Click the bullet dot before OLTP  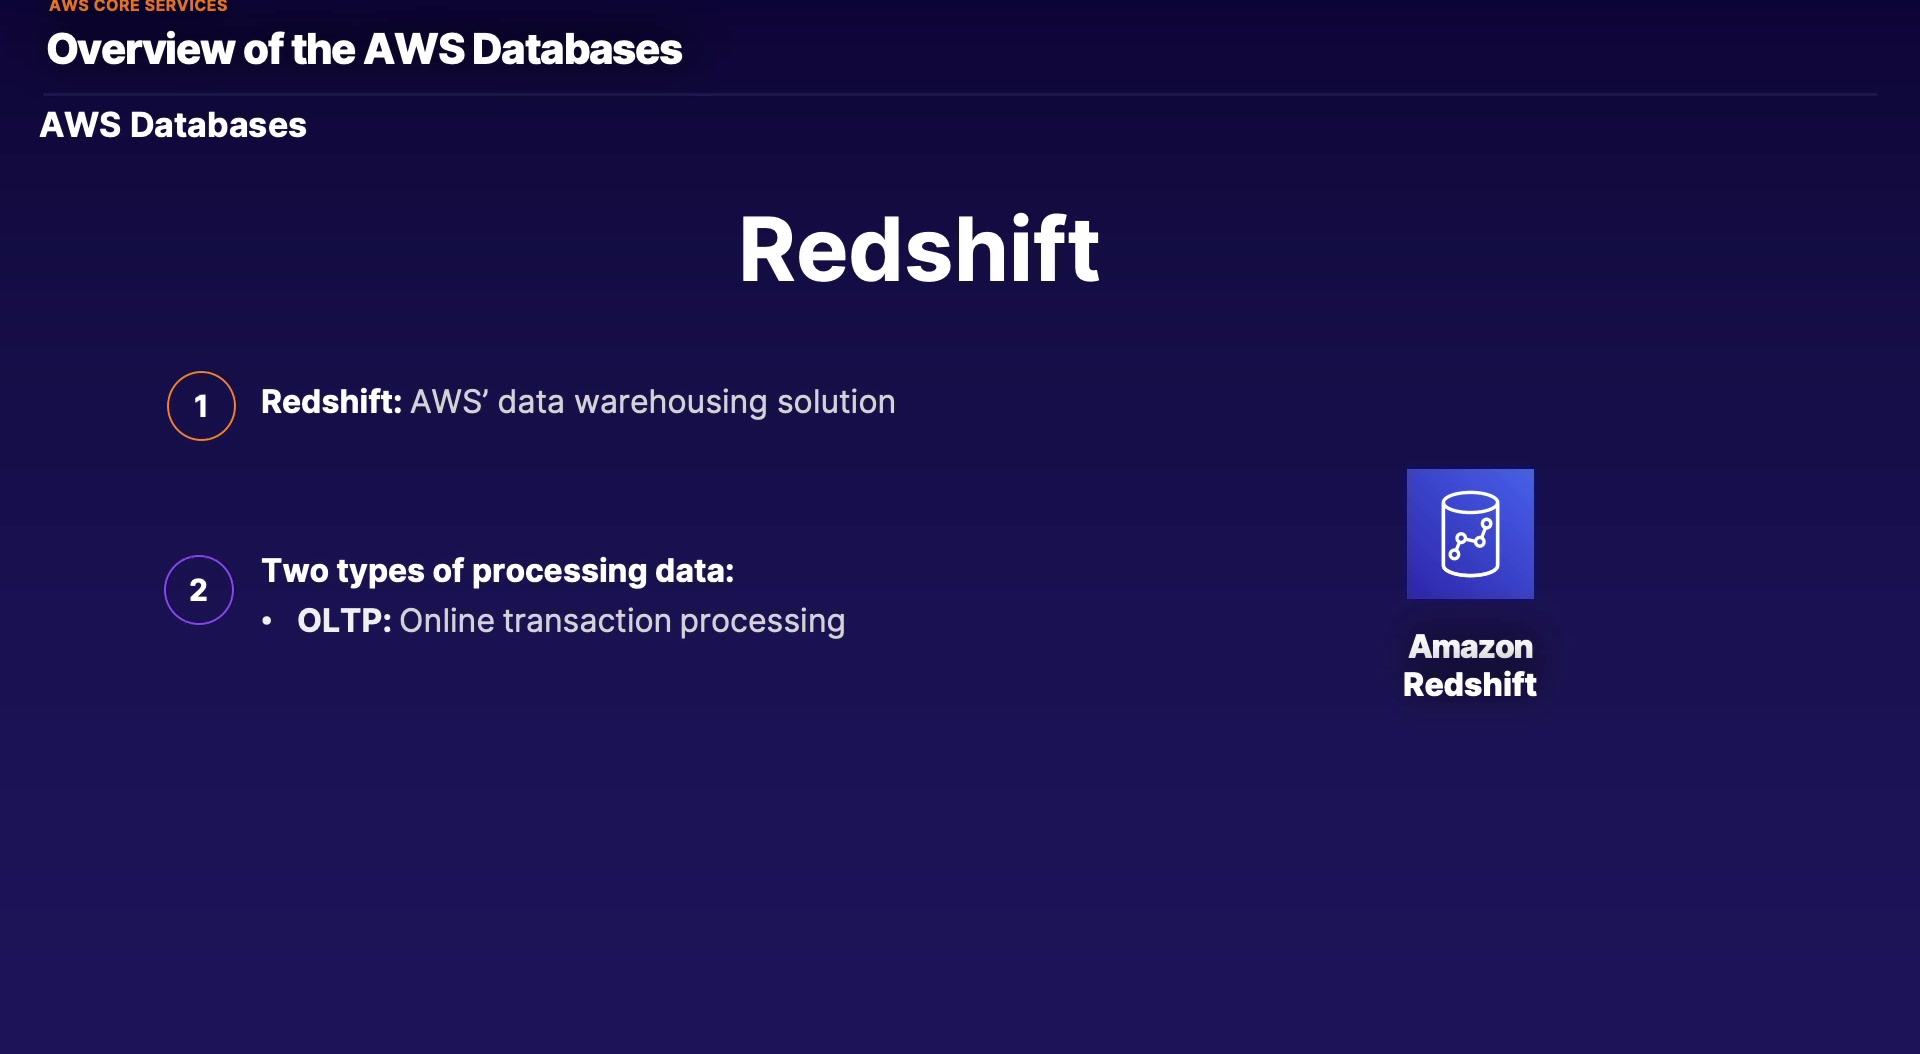[267, 621]
